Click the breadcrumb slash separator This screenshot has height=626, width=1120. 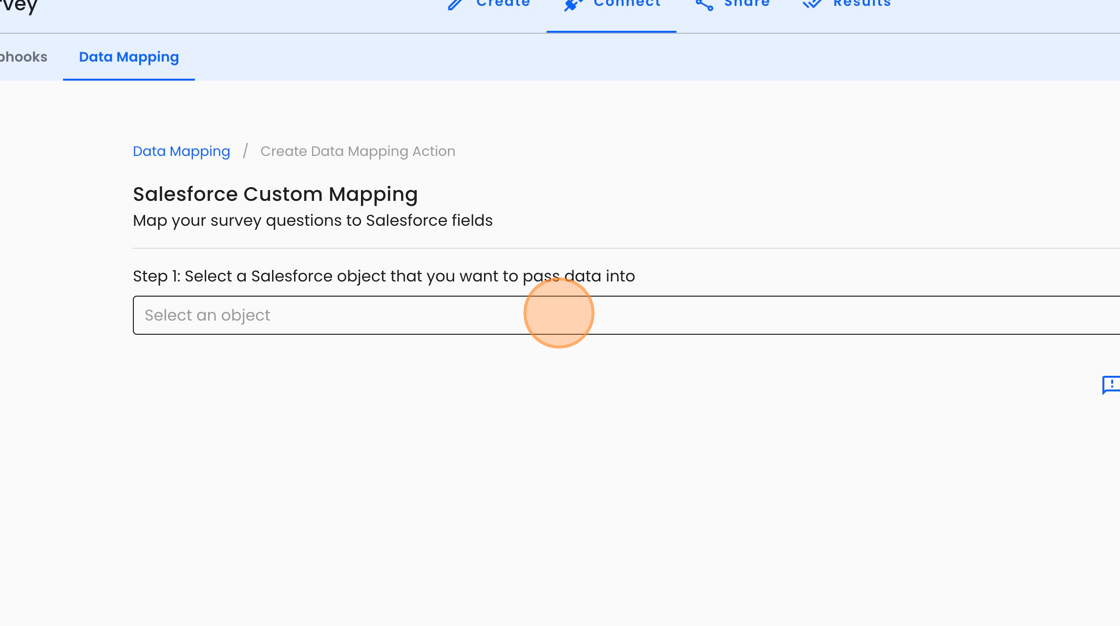[x=245, y=151]
